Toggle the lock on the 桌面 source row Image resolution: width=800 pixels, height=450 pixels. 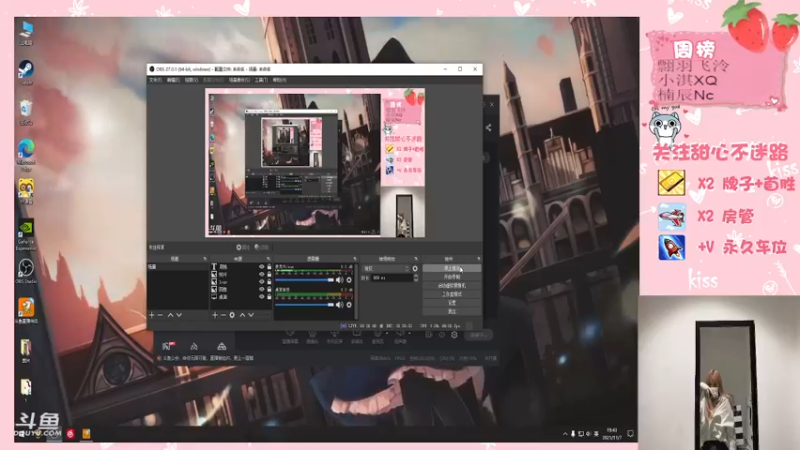click(269, 296)
